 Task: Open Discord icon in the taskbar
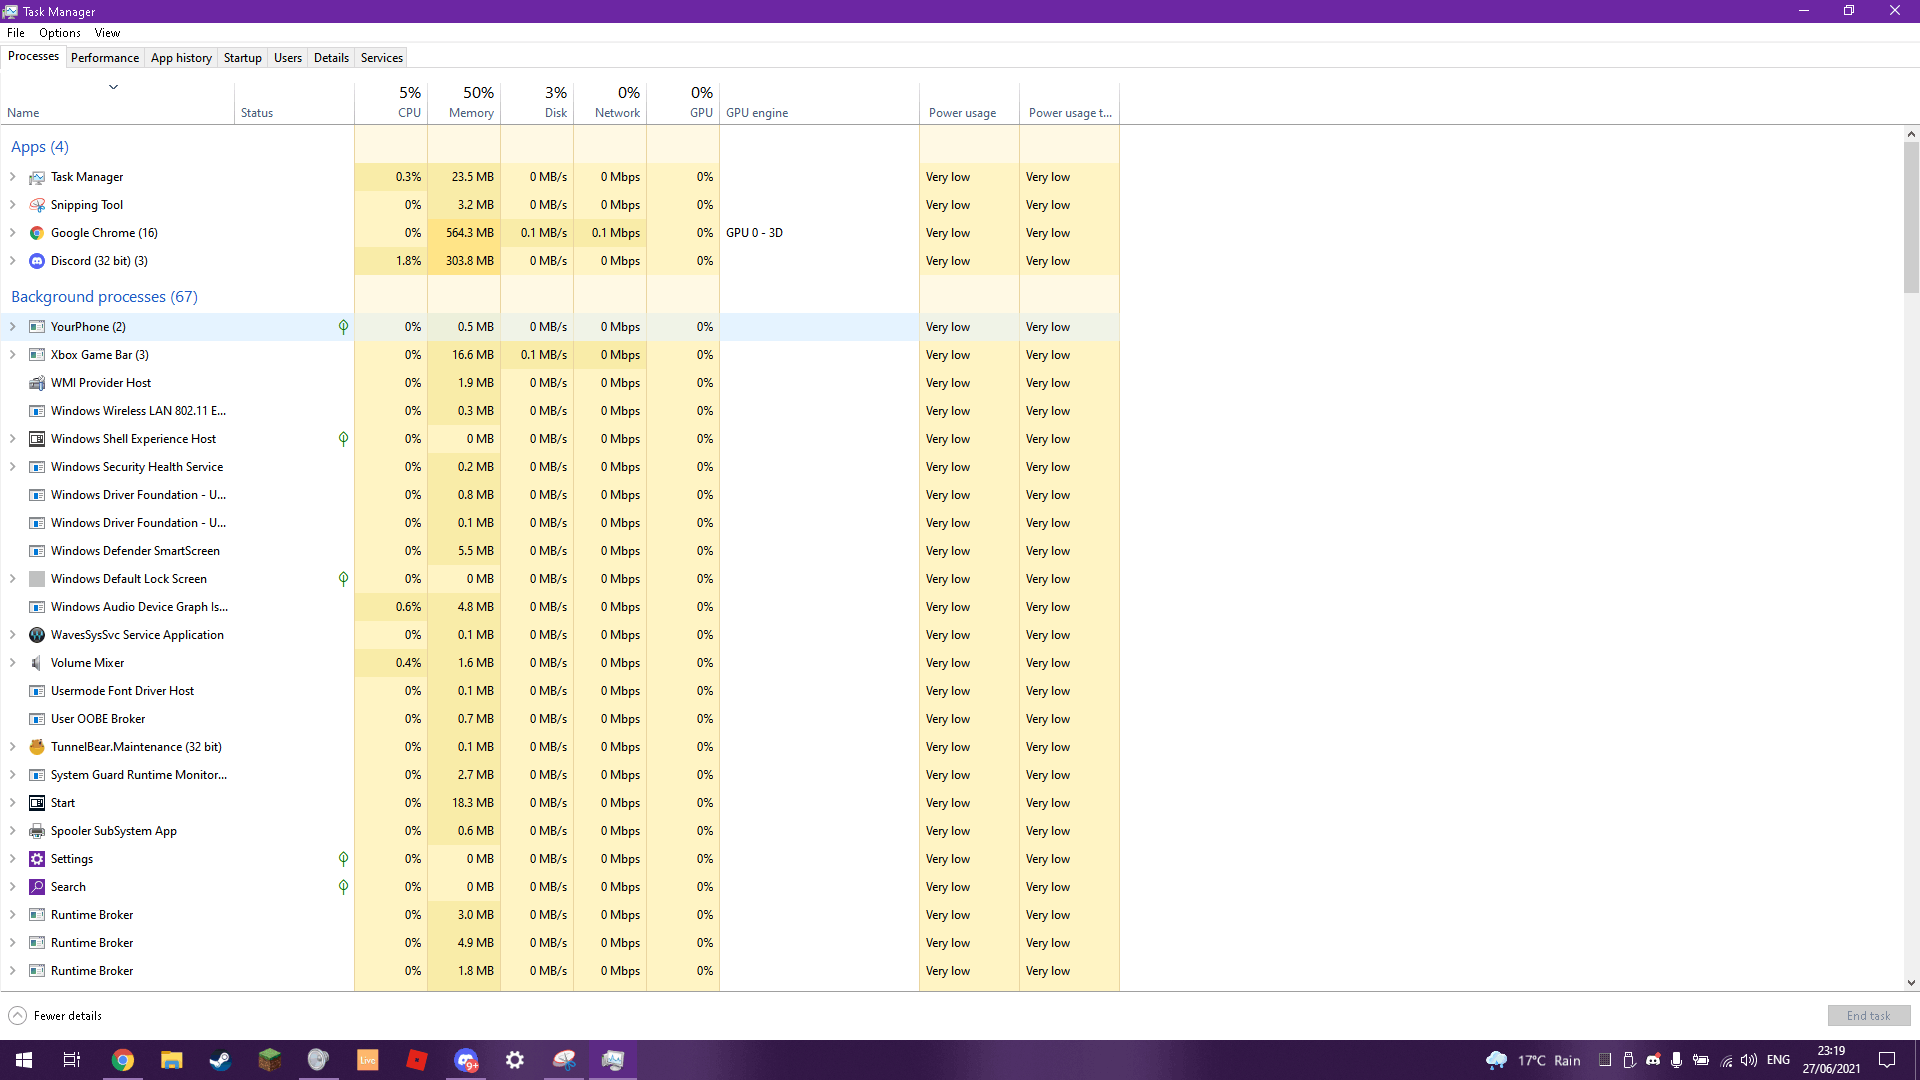tap(466, 1060)
